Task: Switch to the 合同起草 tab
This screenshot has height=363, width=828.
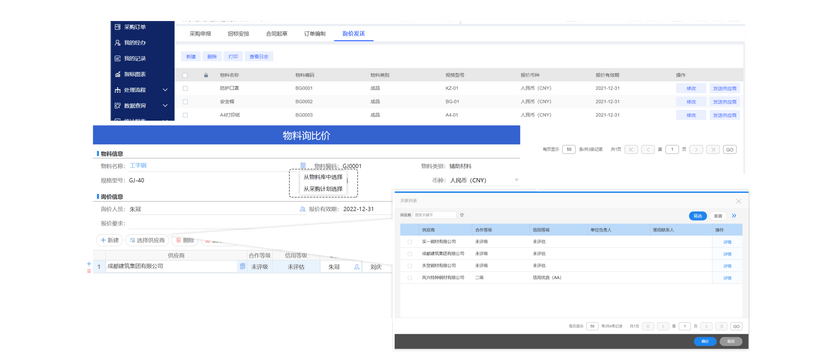Action: (x=276, y=33)
